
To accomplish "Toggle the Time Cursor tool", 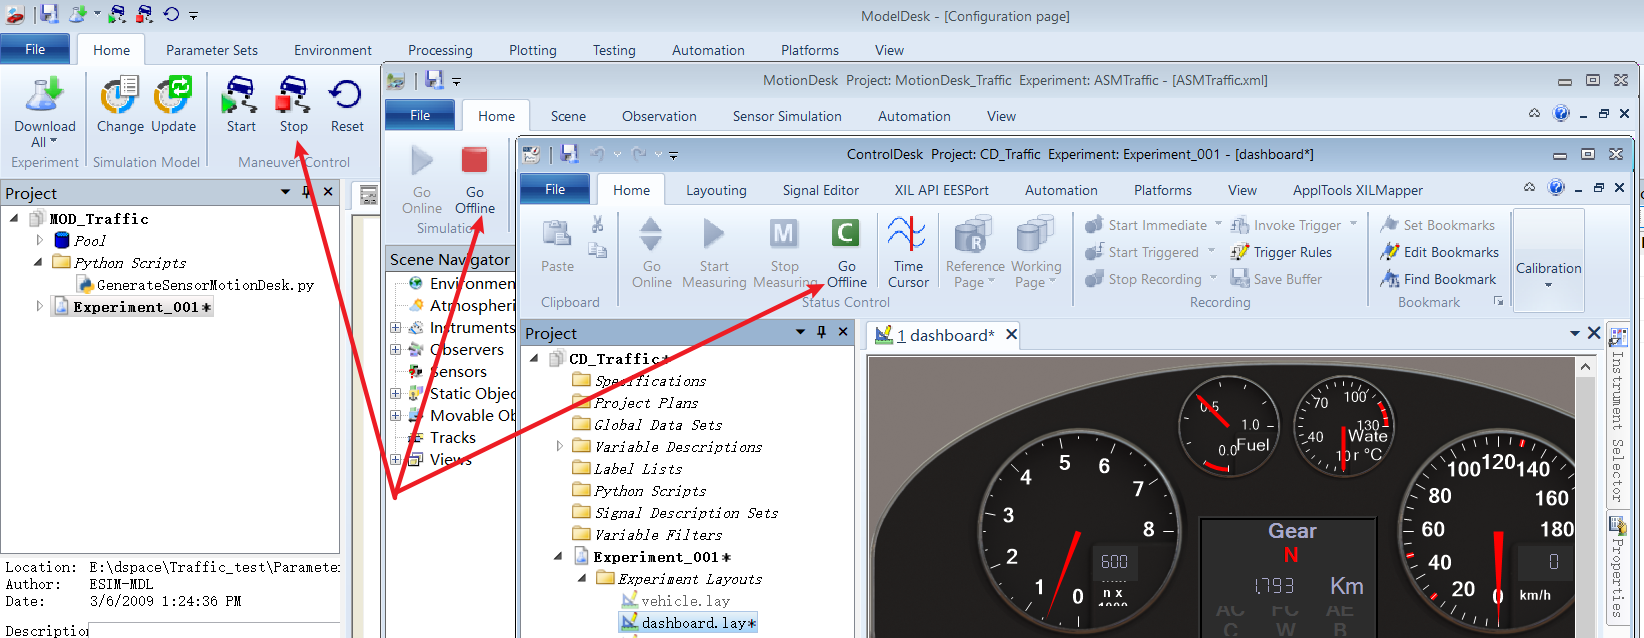I will (908, 253).
